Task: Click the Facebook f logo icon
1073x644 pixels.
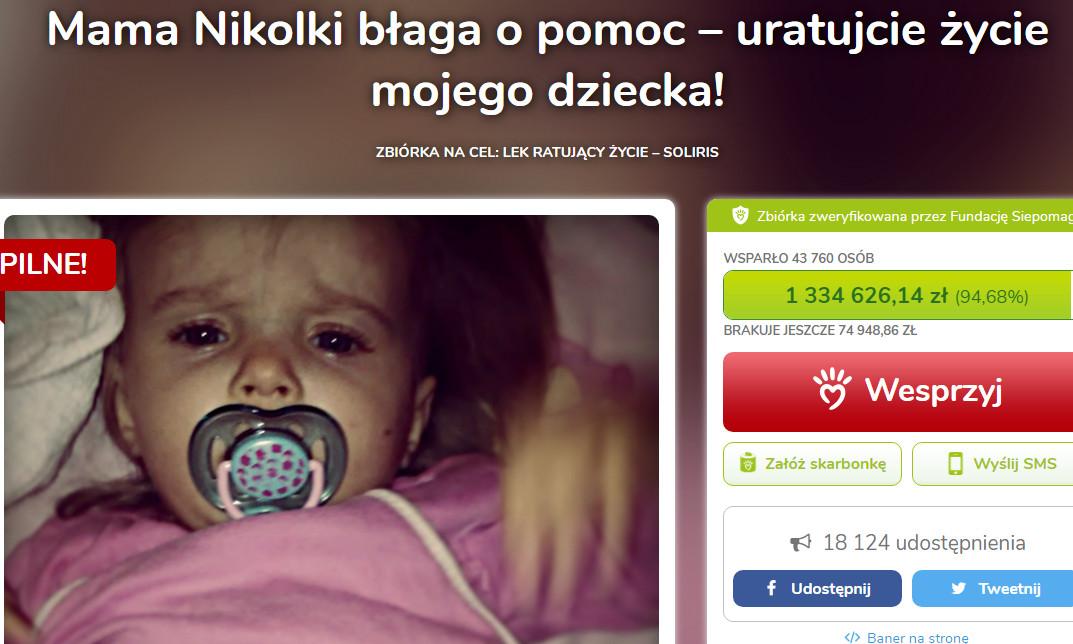Action: coord(771,588)
